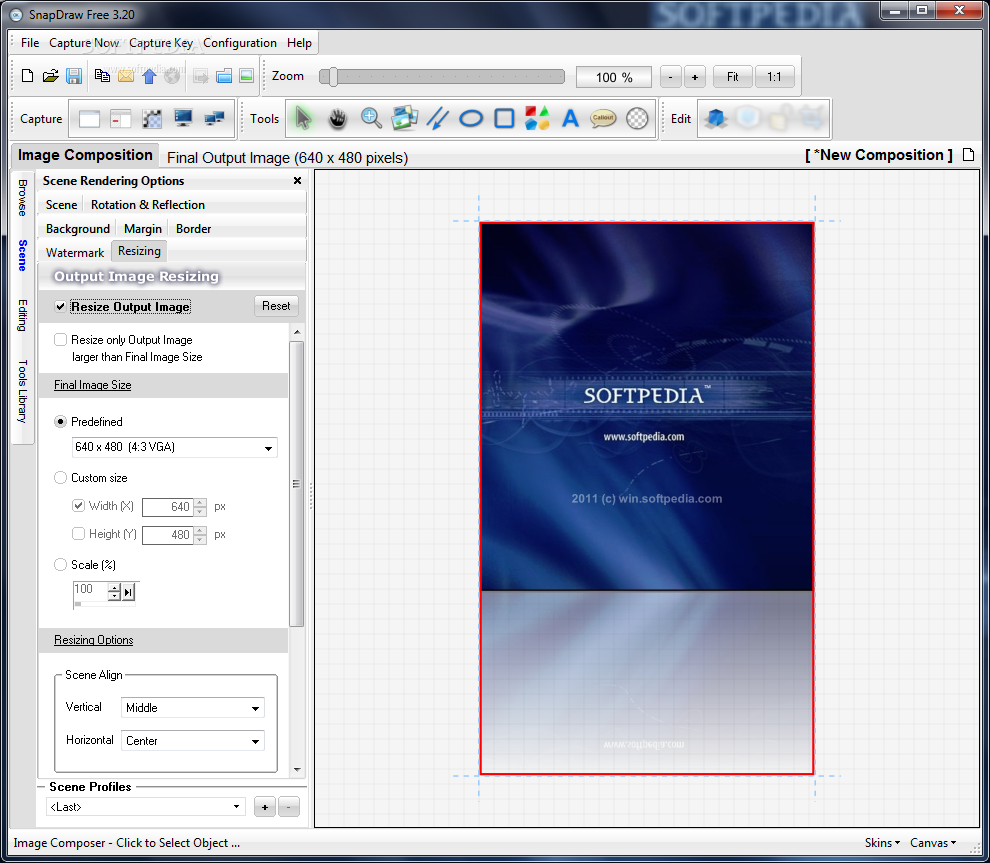Select the rectangle drawing tool

point(504,118)
